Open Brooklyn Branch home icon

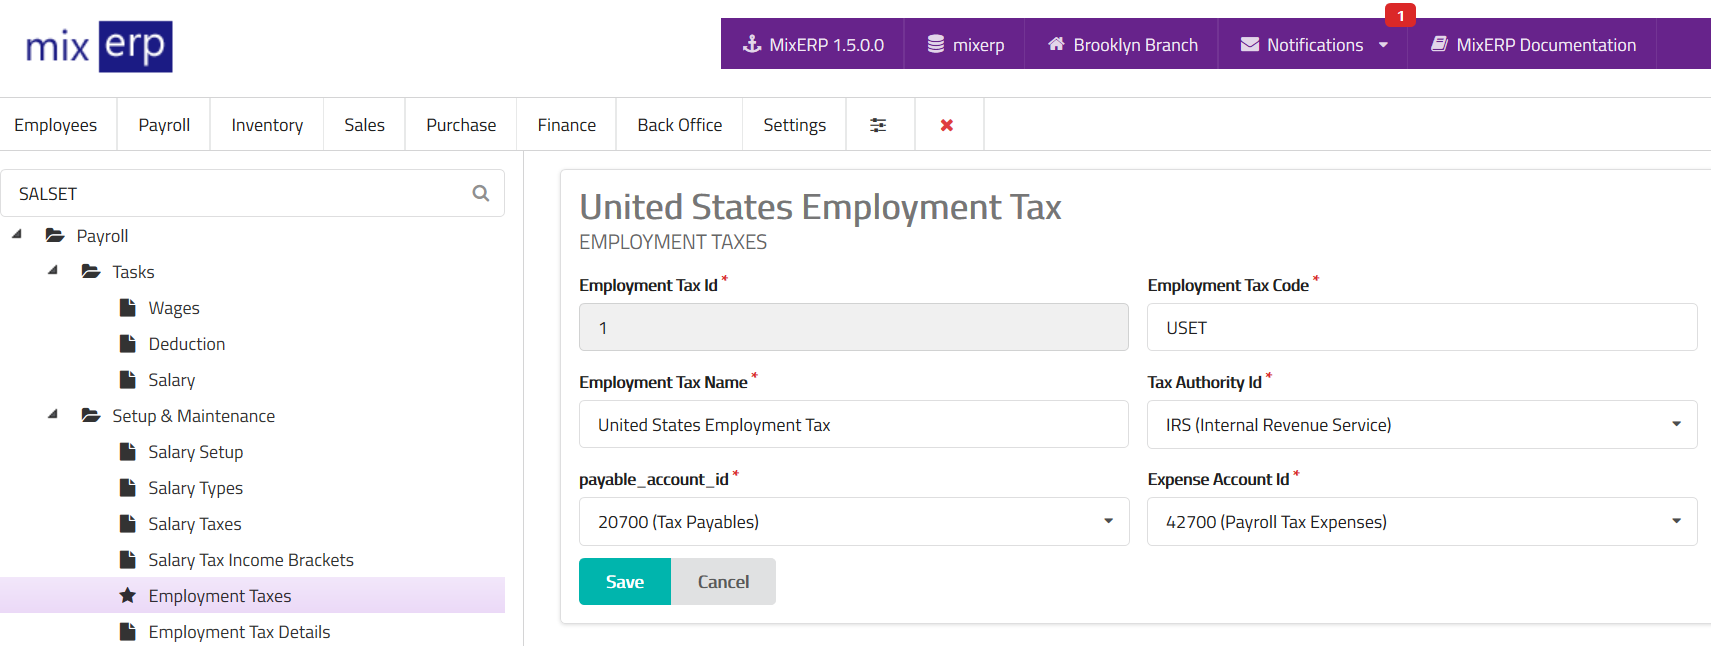click(1056, 44)
